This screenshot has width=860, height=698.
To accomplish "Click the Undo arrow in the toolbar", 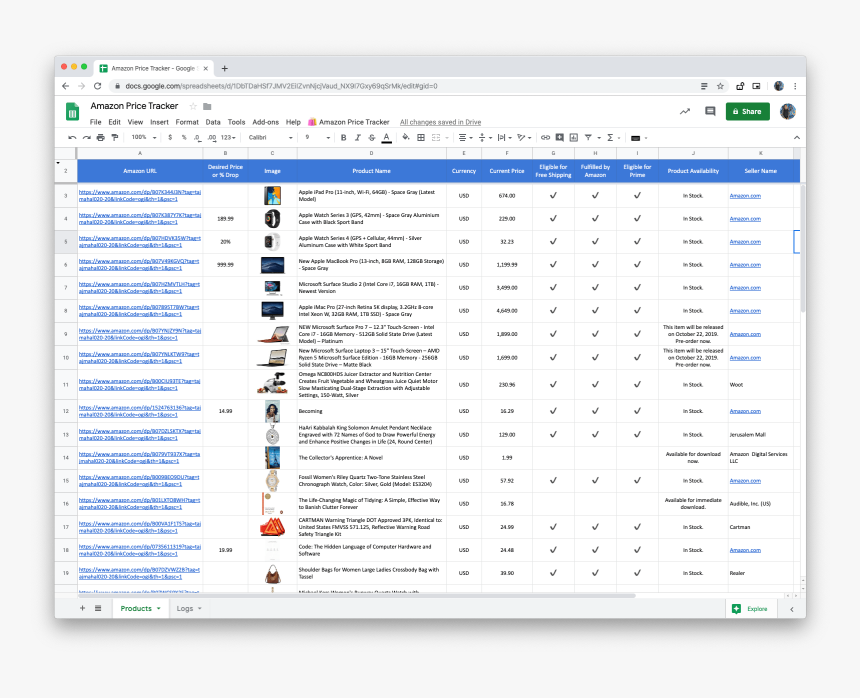I will [72, 138].
